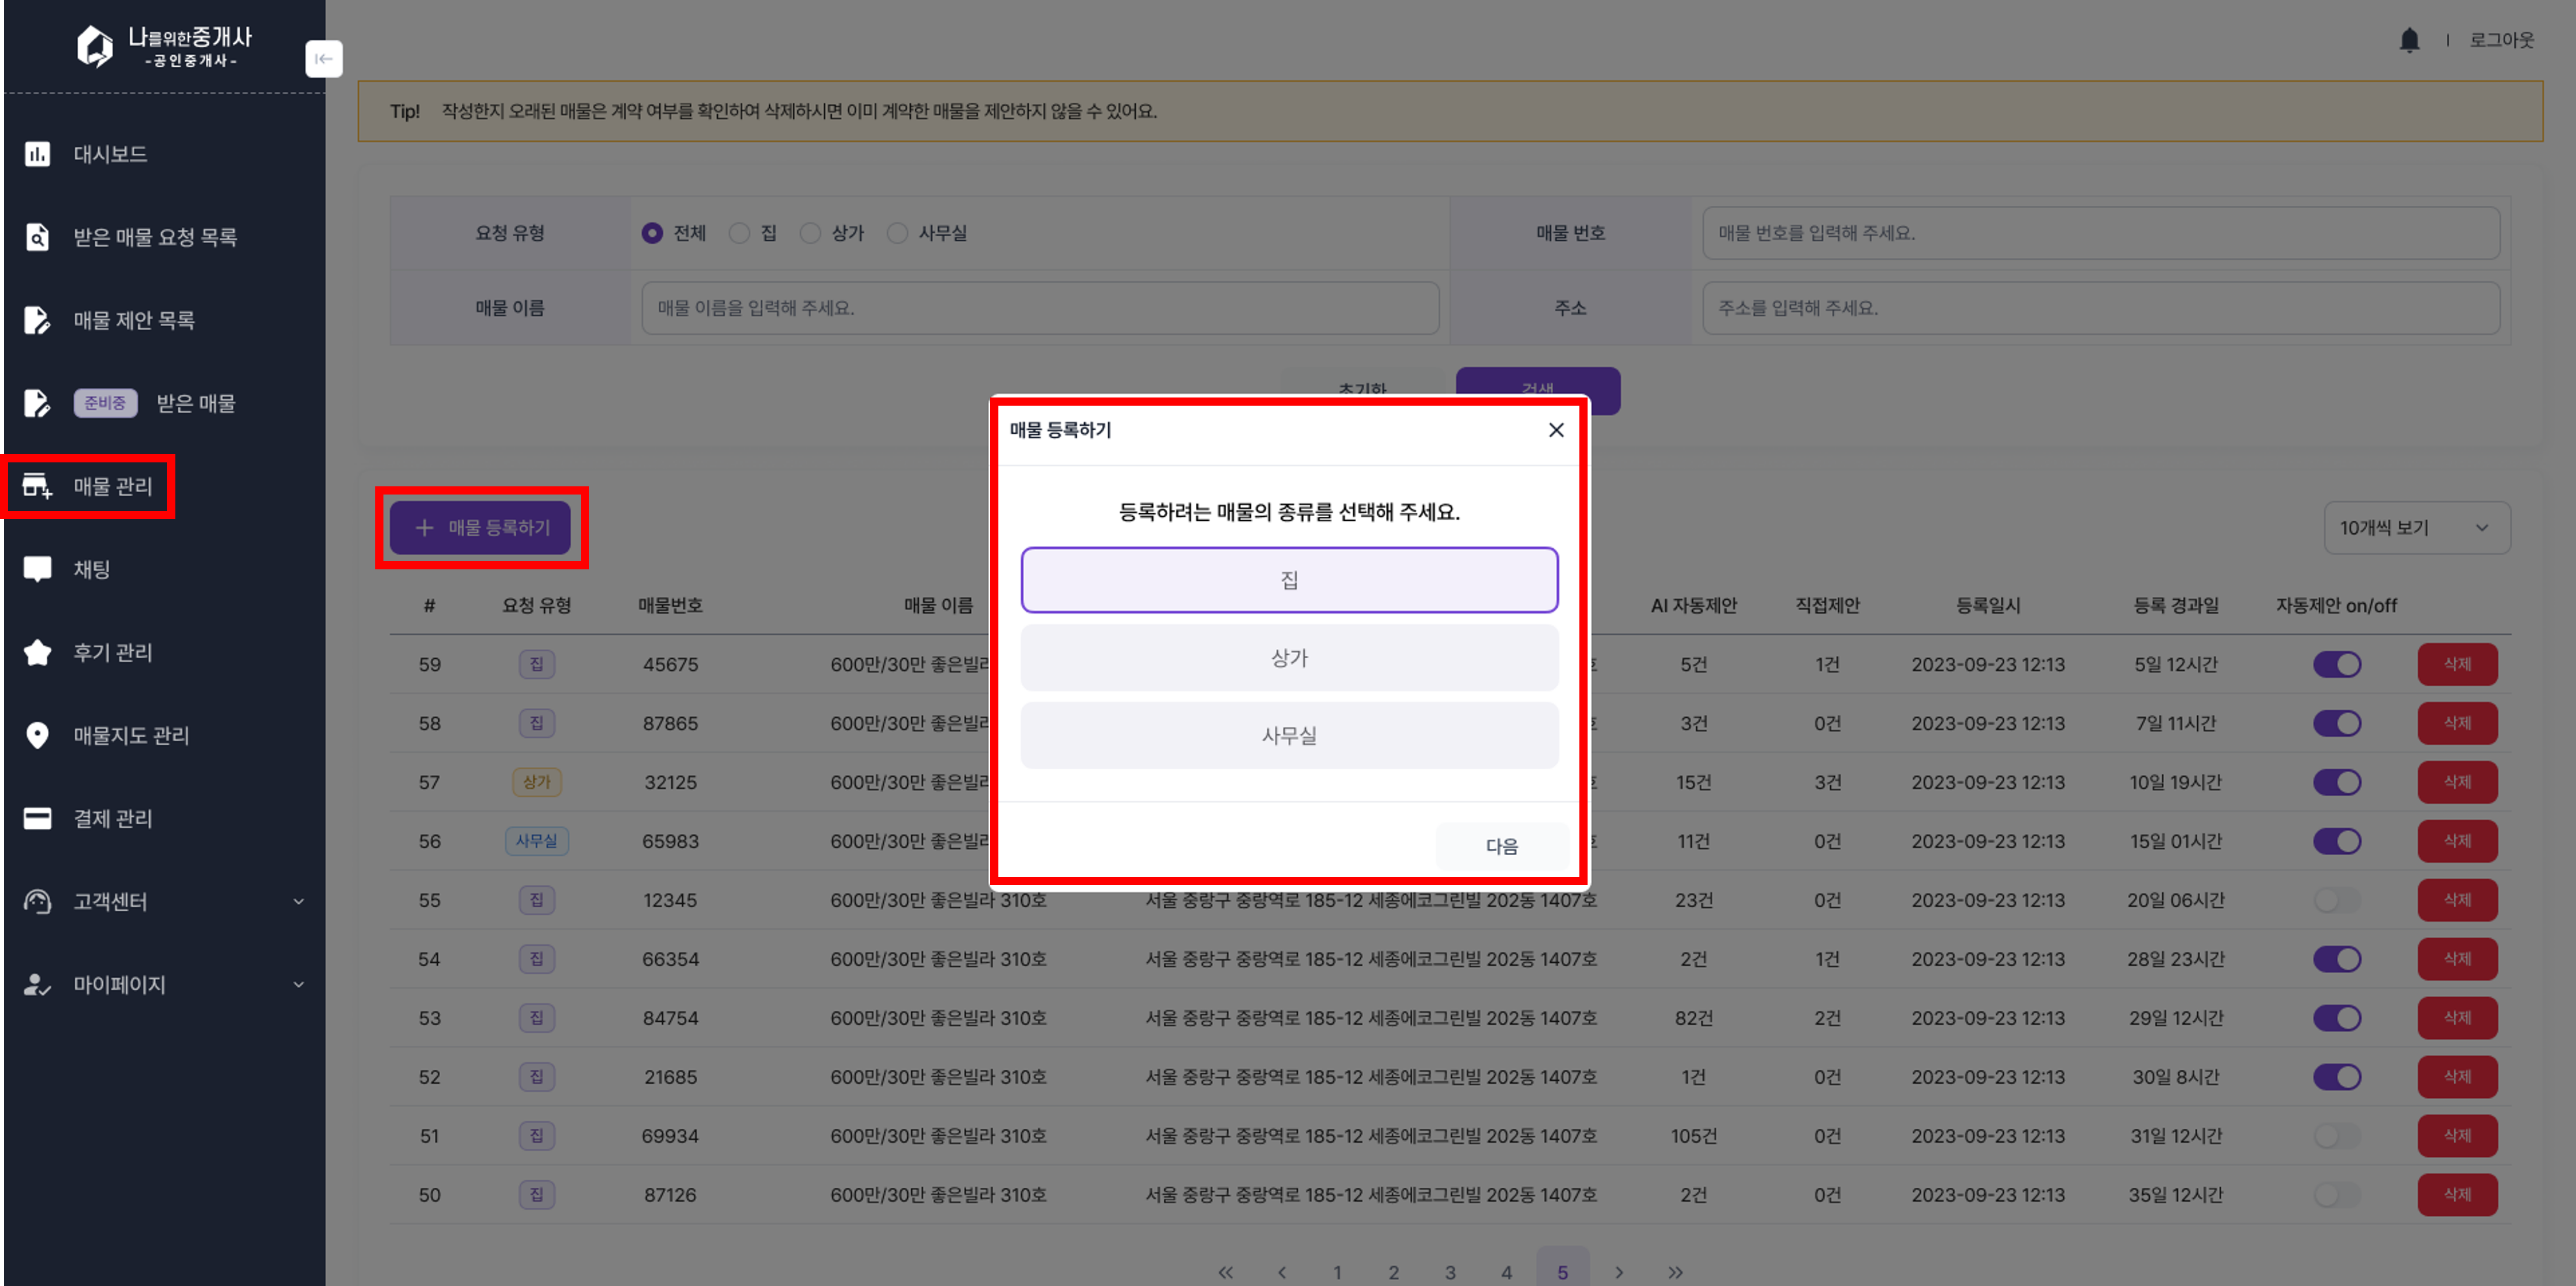Image resolution: width=2576 pixels, height=1286 pixels.
Task: Click the 결제 관리 card icon
Action: [37, 818]
